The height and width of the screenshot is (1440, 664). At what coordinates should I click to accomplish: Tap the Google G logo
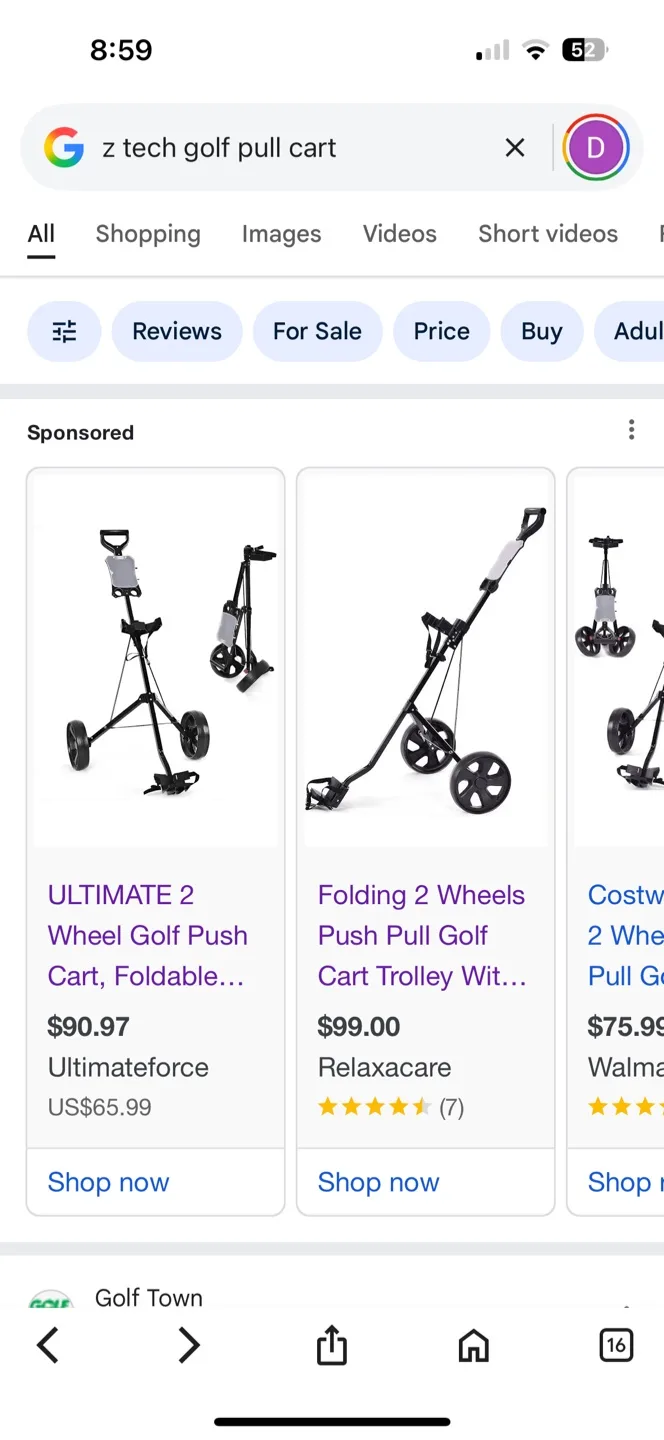pyautogui.click(x=64, y=147)
